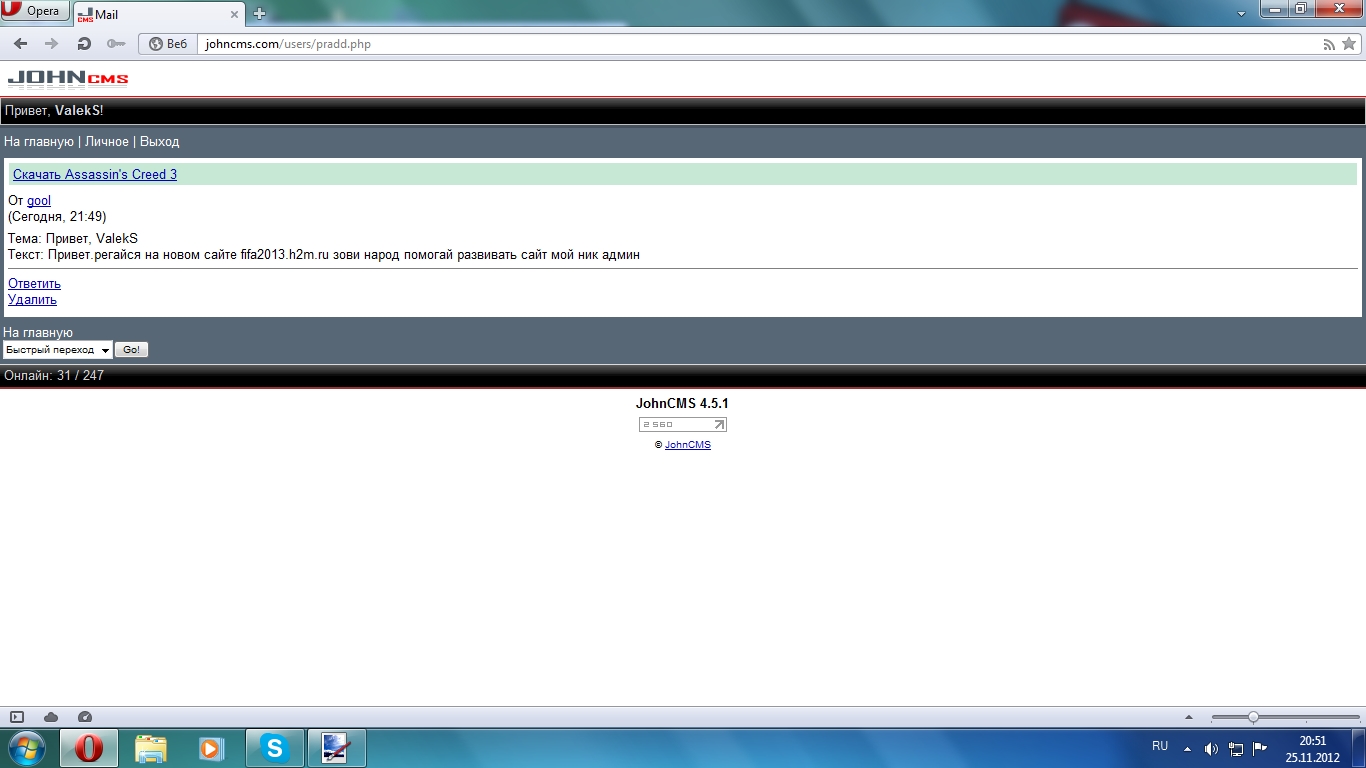This screenshot has width=1366, height=768.
Task: Close the Mail tab
Action: [x=235, y=15]
